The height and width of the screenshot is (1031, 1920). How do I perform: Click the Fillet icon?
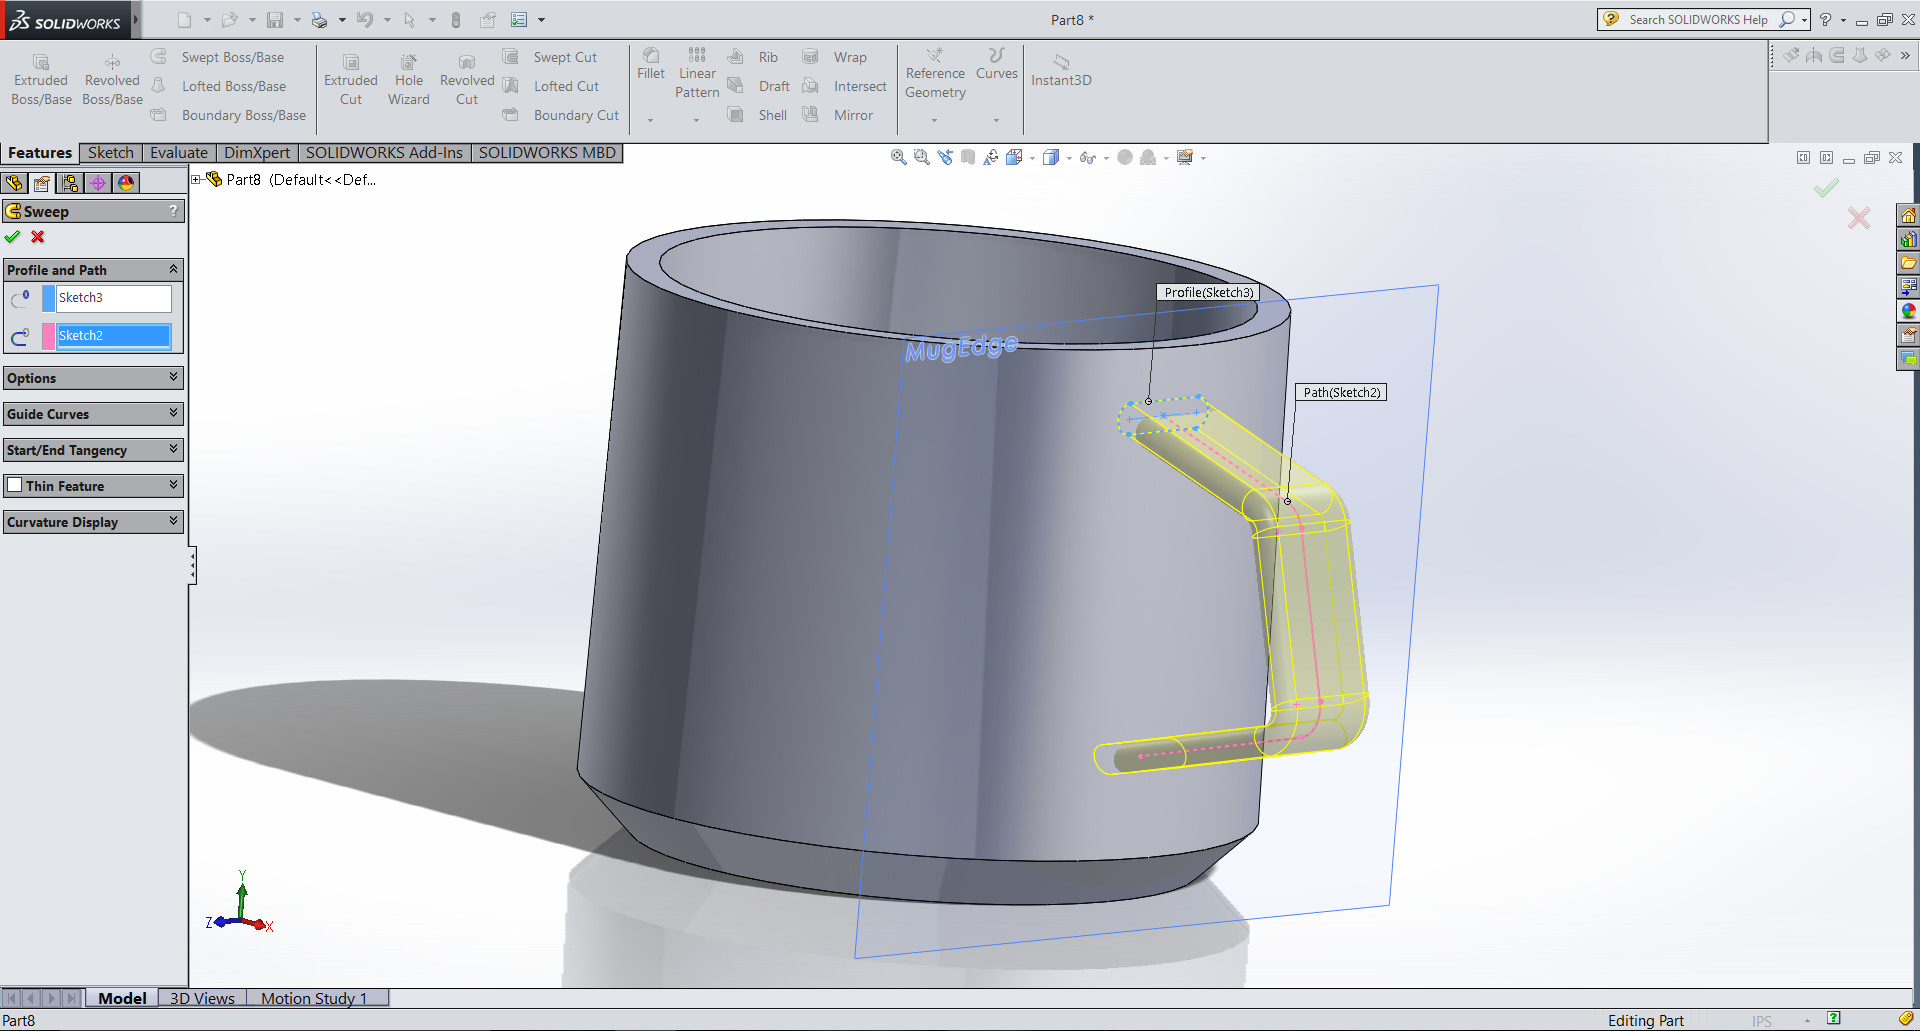651,55
